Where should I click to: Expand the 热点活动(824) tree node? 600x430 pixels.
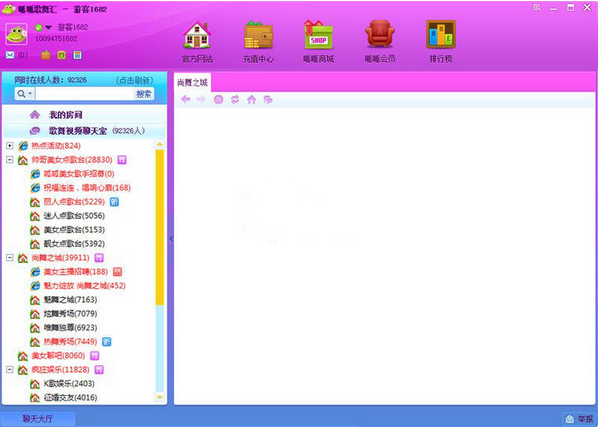click(9, 146)
